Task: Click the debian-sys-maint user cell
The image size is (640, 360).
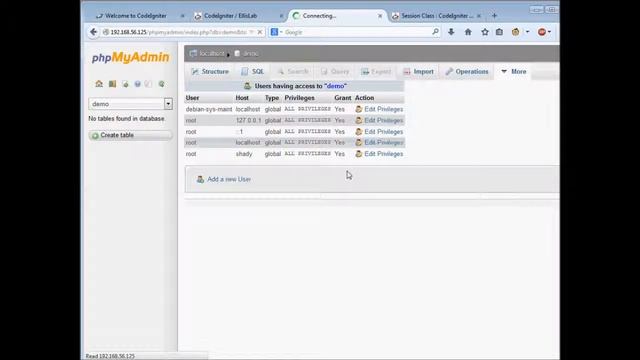Action: 209,109
